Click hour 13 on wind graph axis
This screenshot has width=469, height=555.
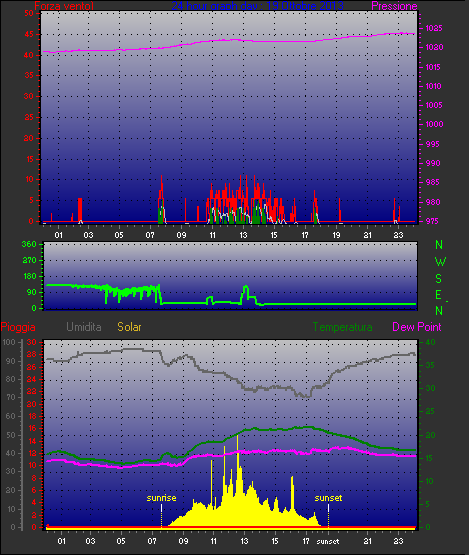click(243, 235)
